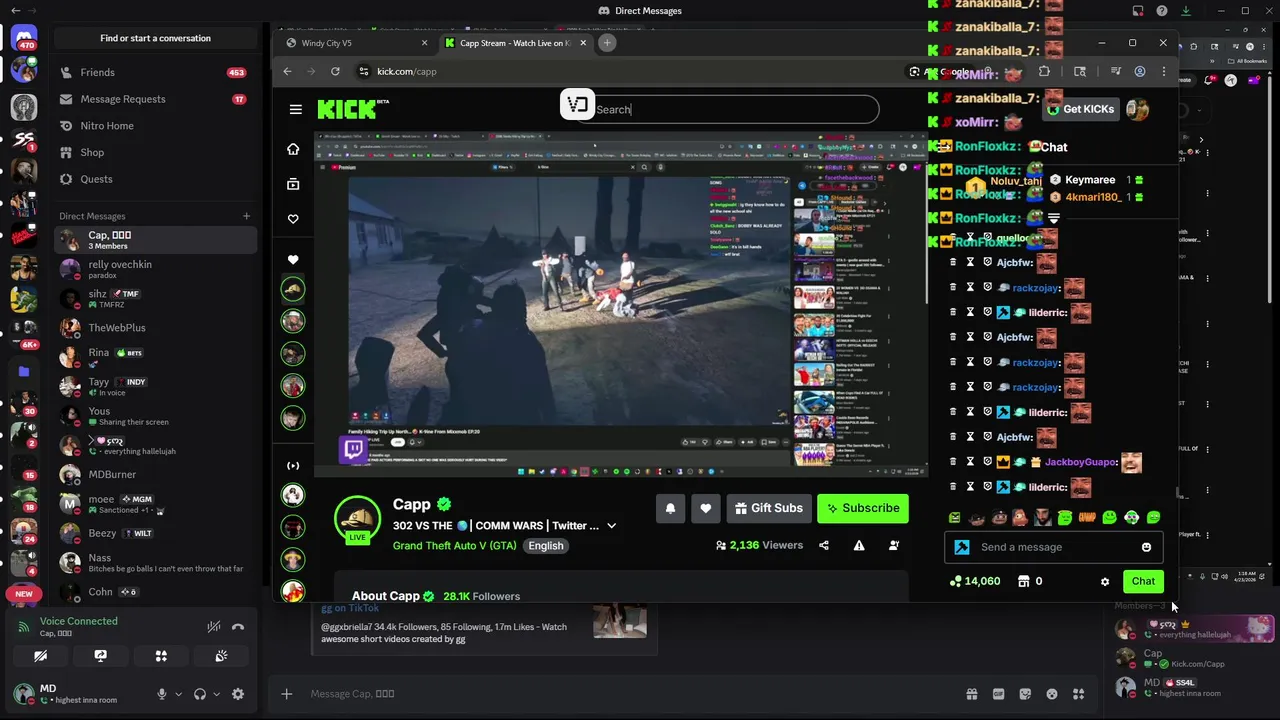Expand Capp stream title chevron
The width and height of the screenshot is (1280, 720).
[611, 526]
